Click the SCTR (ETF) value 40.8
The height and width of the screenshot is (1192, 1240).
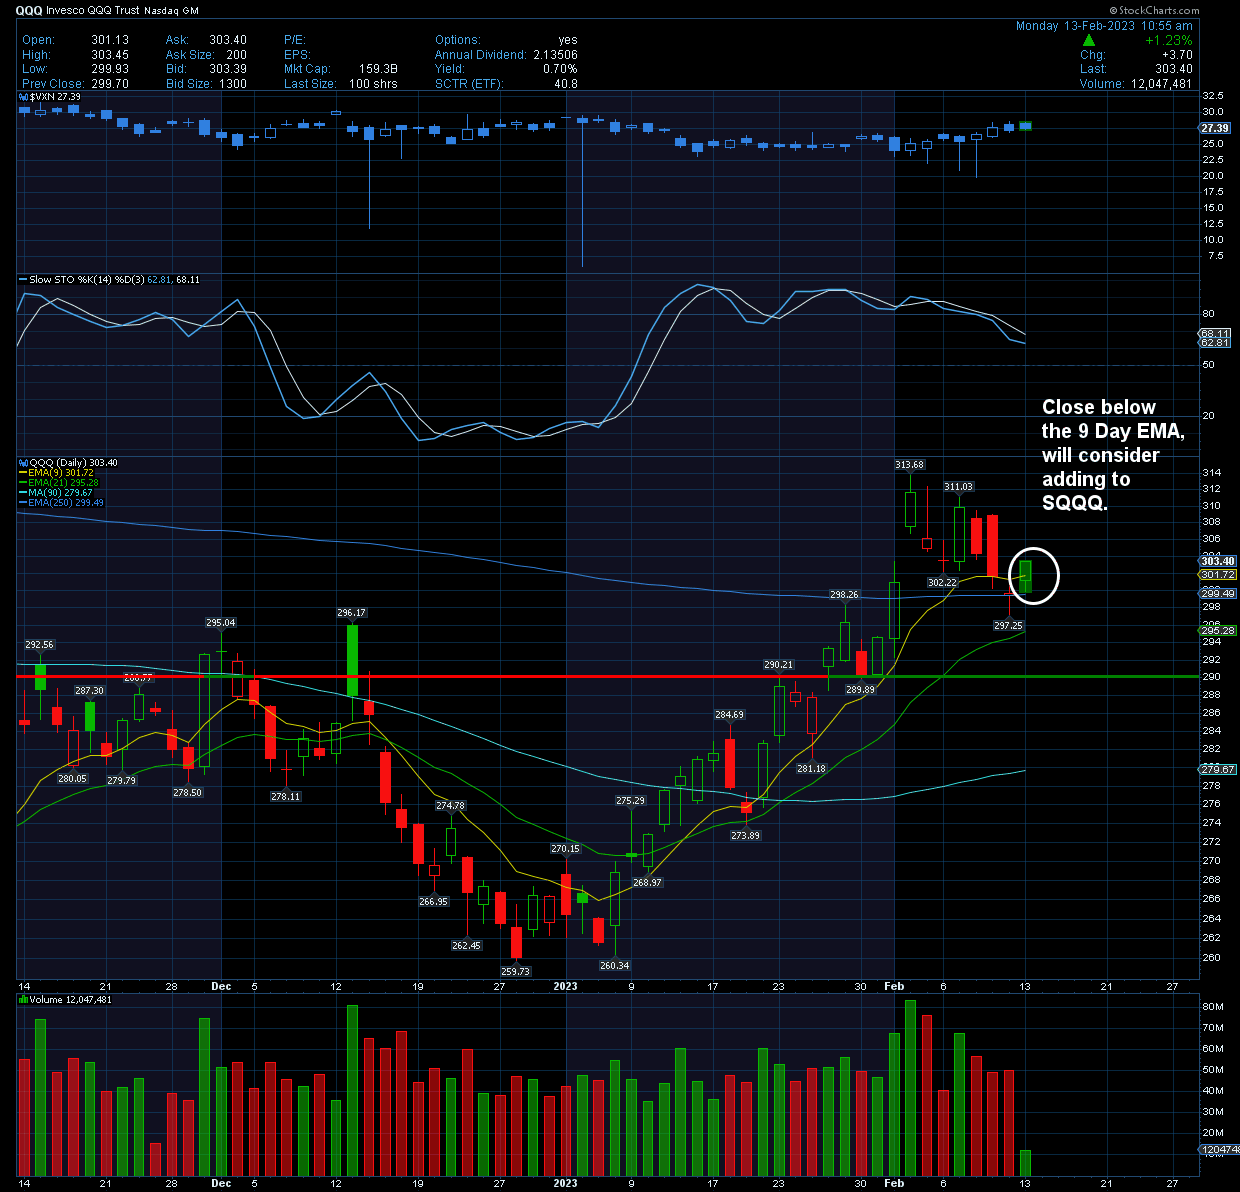[566, 84]
